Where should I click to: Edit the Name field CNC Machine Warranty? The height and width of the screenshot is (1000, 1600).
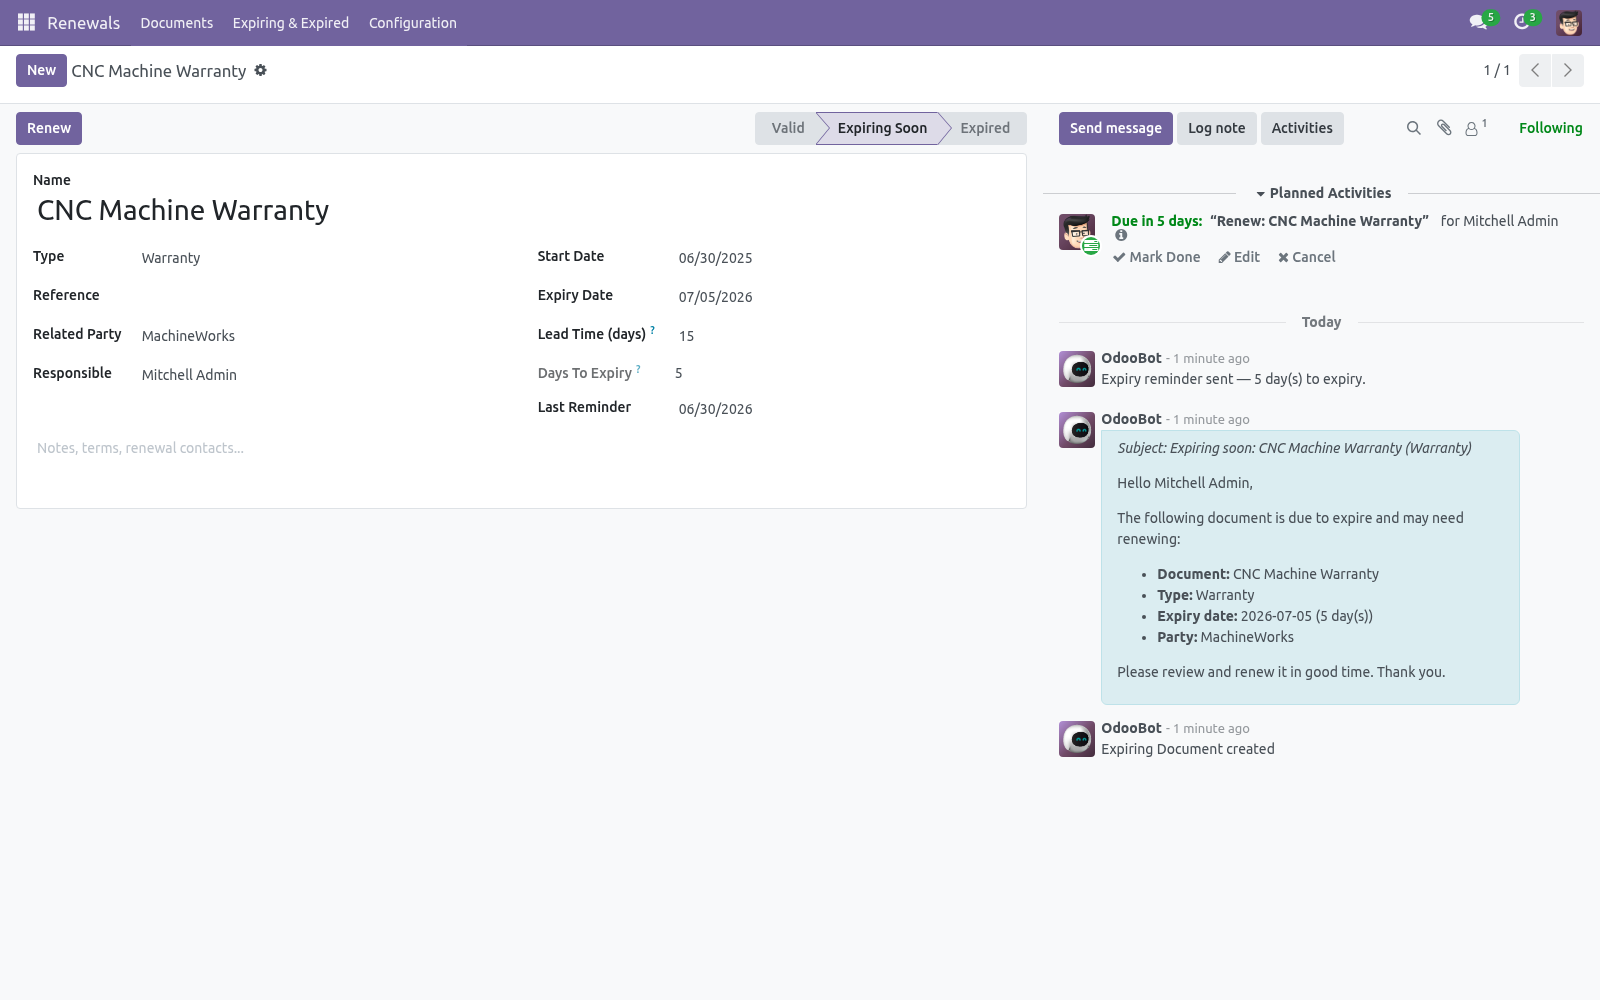pyautogui.click(x=521, y=210)
